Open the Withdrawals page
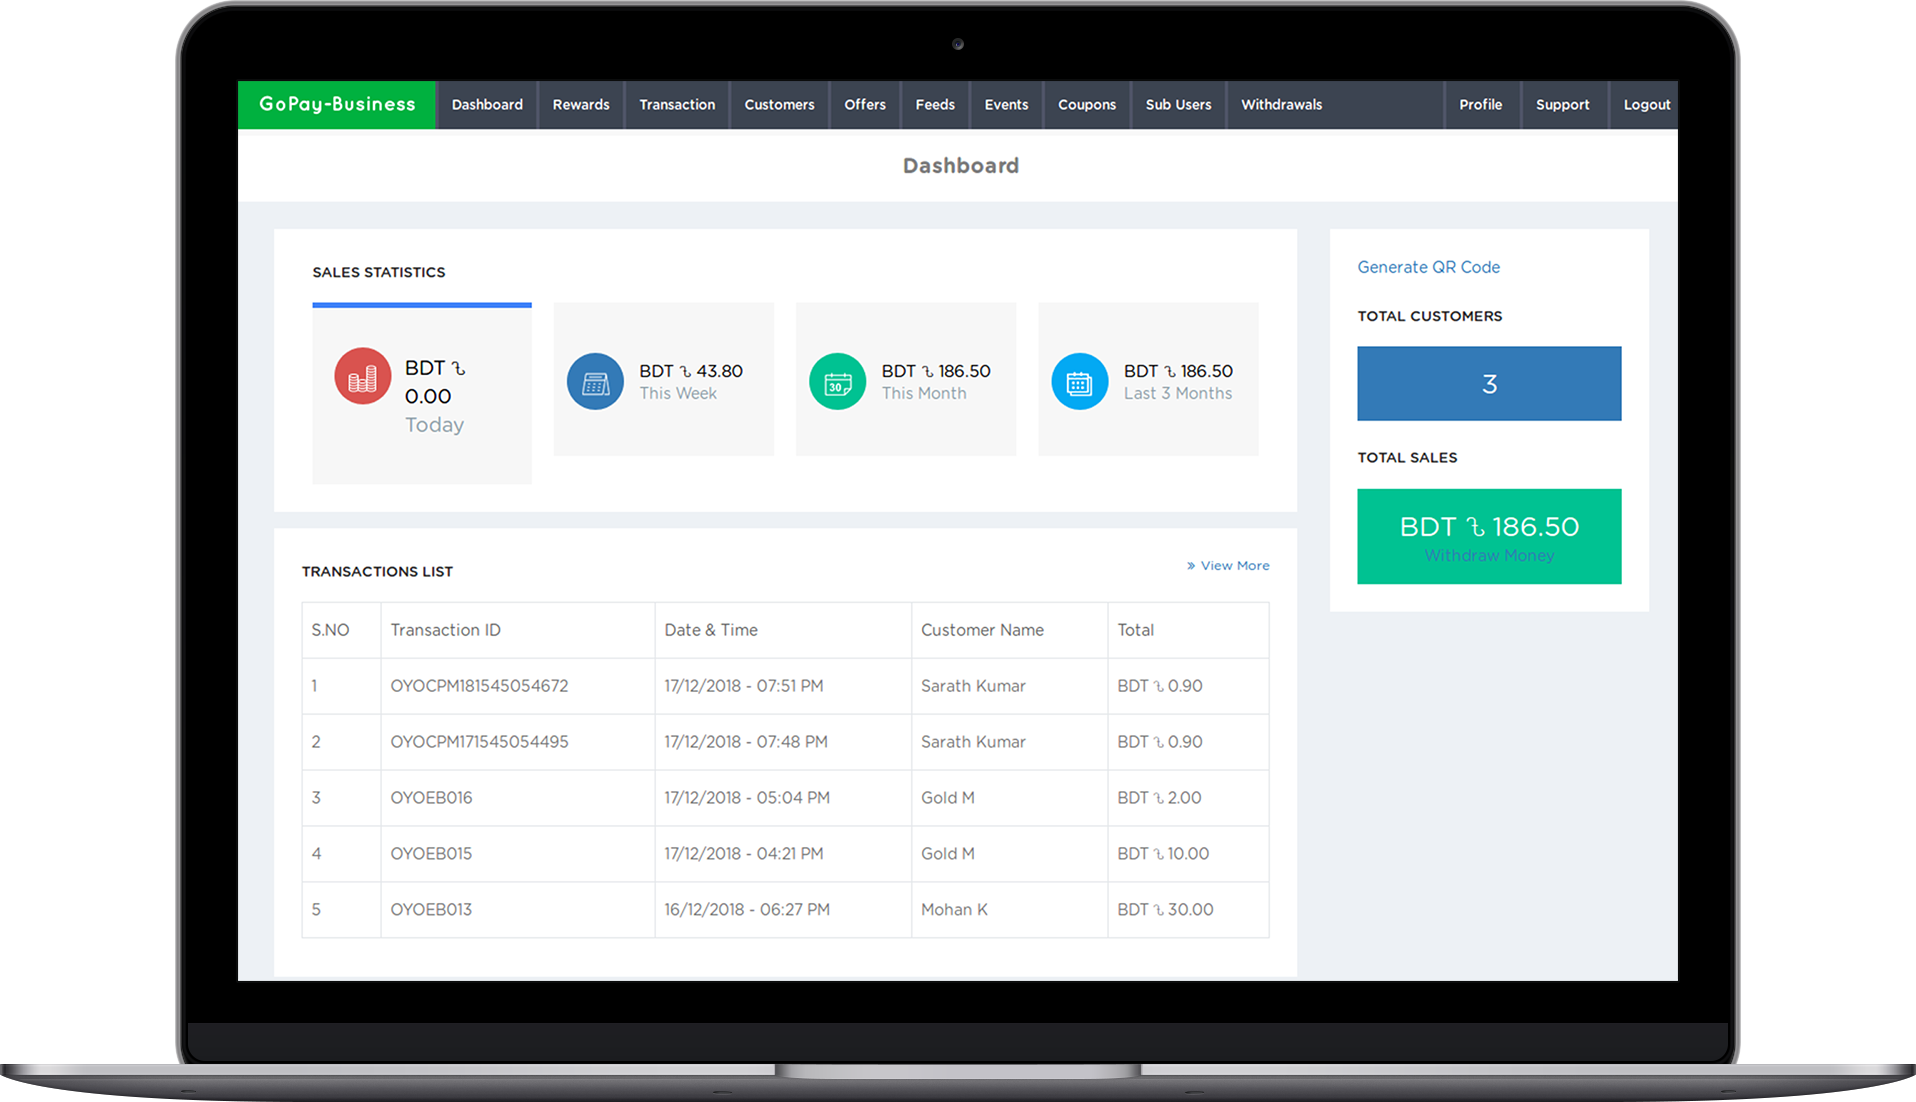Image resolution: width=1916 pixels, height=1102 pixels. (1281, 104)
